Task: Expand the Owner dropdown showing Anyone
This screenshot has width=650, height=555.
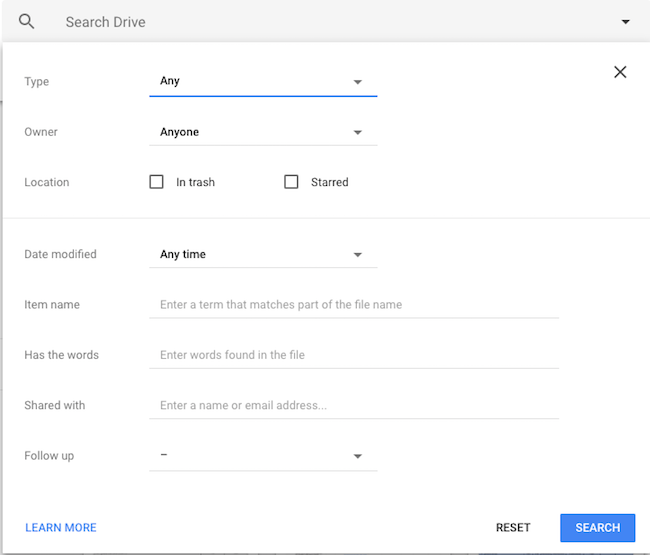Action: [x=263, y=132]
